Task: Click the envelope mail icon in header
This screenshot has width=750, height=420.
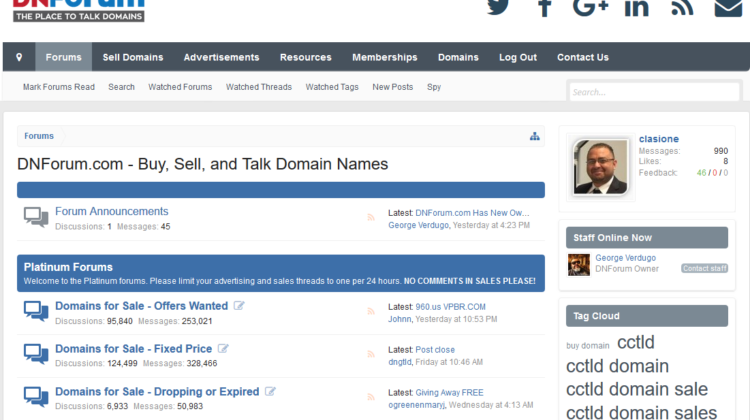Action: click(x=729, y=7)
